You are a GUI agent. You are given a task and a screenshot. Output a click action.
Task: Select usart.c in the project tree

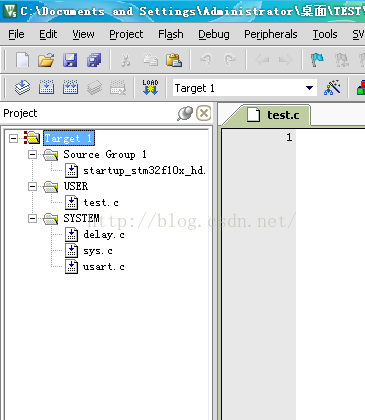click(x=104, y=267)
